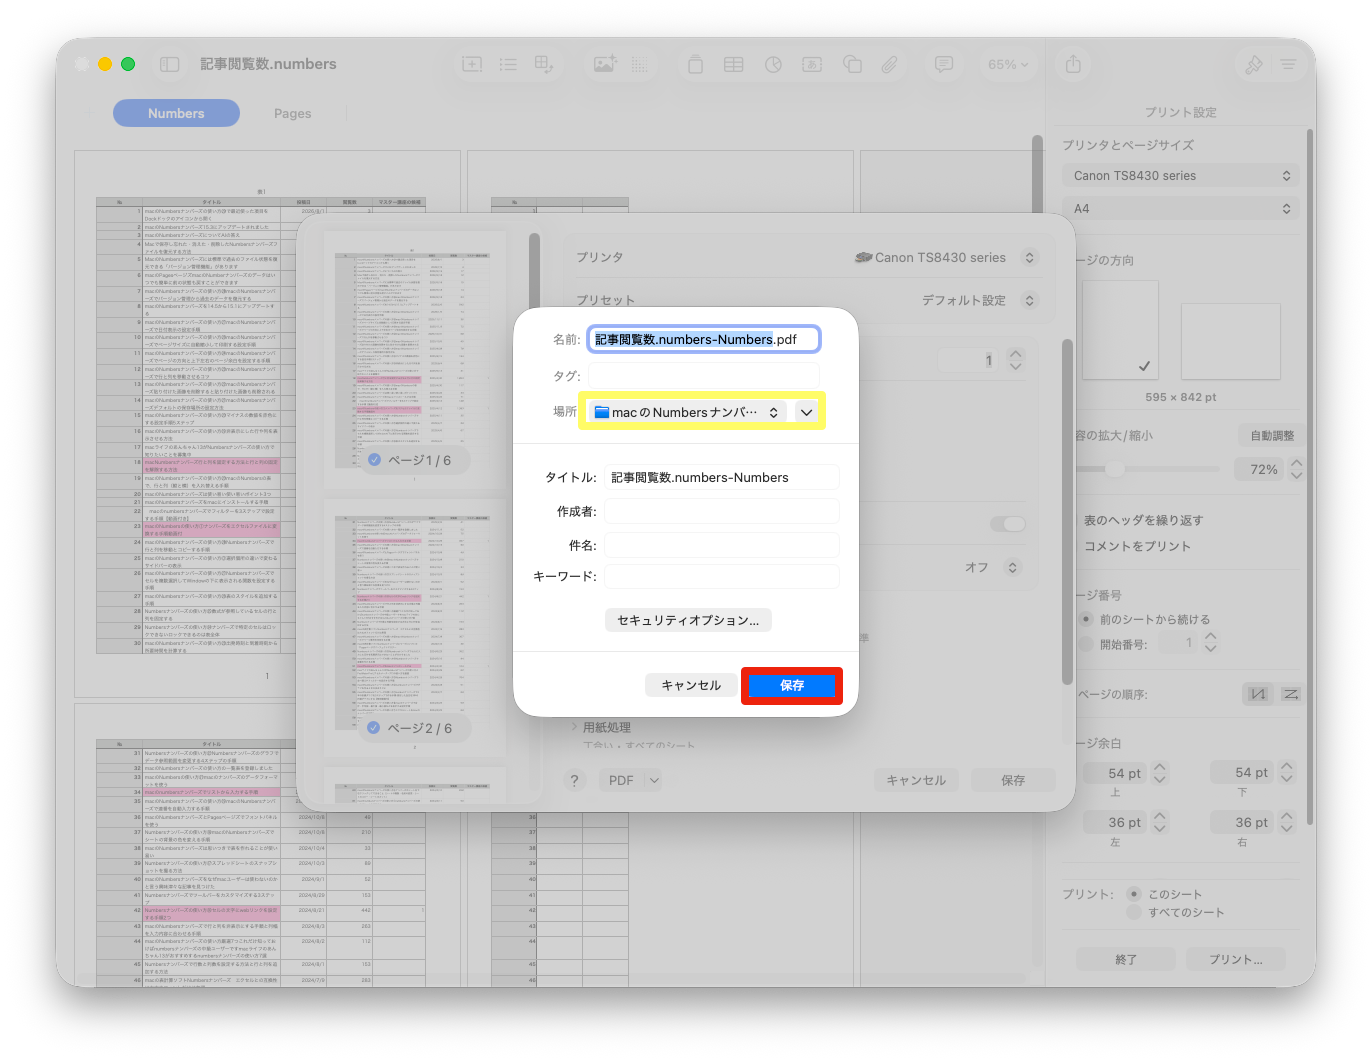This screenshot has height=1061, width=1372.
Task: Open Canon TS8430 printer dropdown in プリント設定 sidebar
Action: coord(1181,176)
